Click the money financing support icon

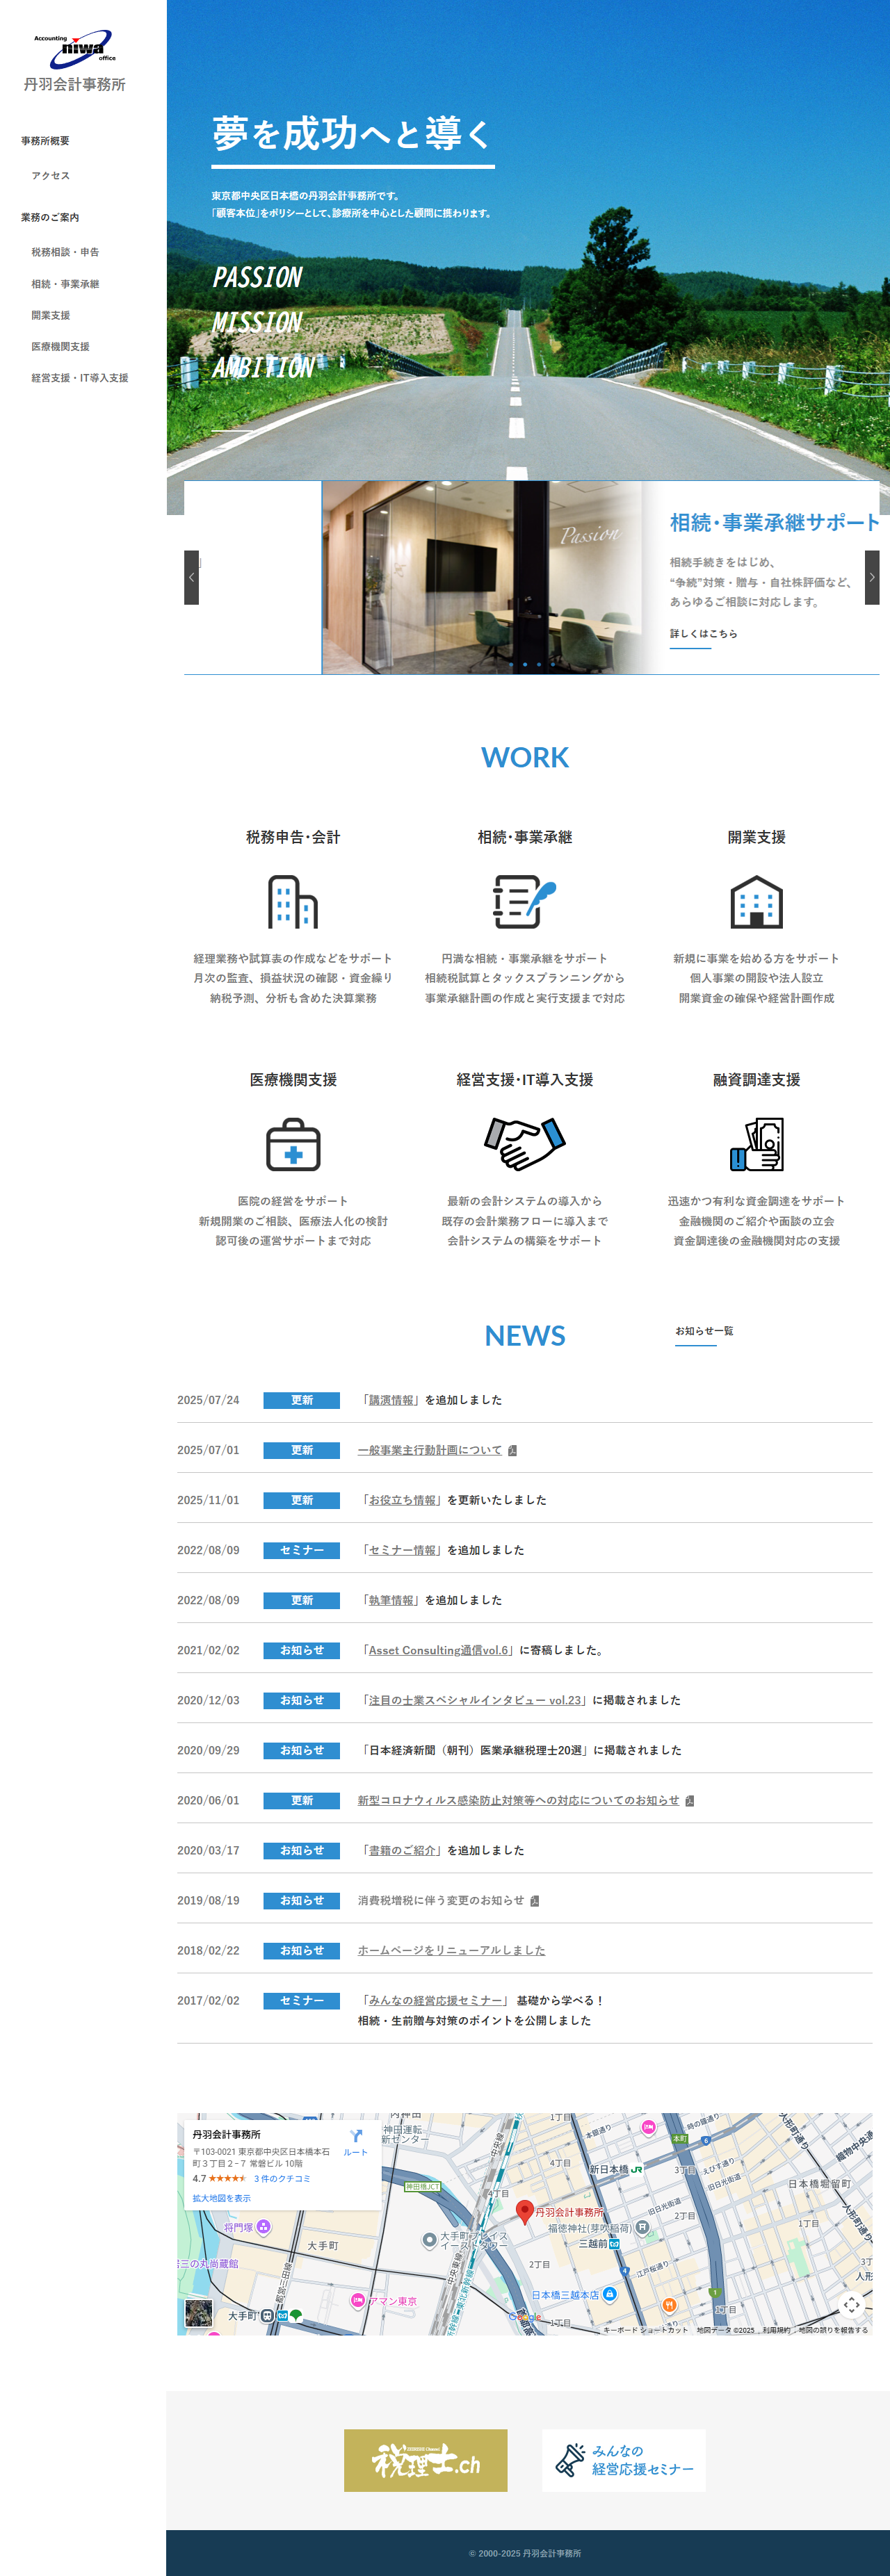756,1144
